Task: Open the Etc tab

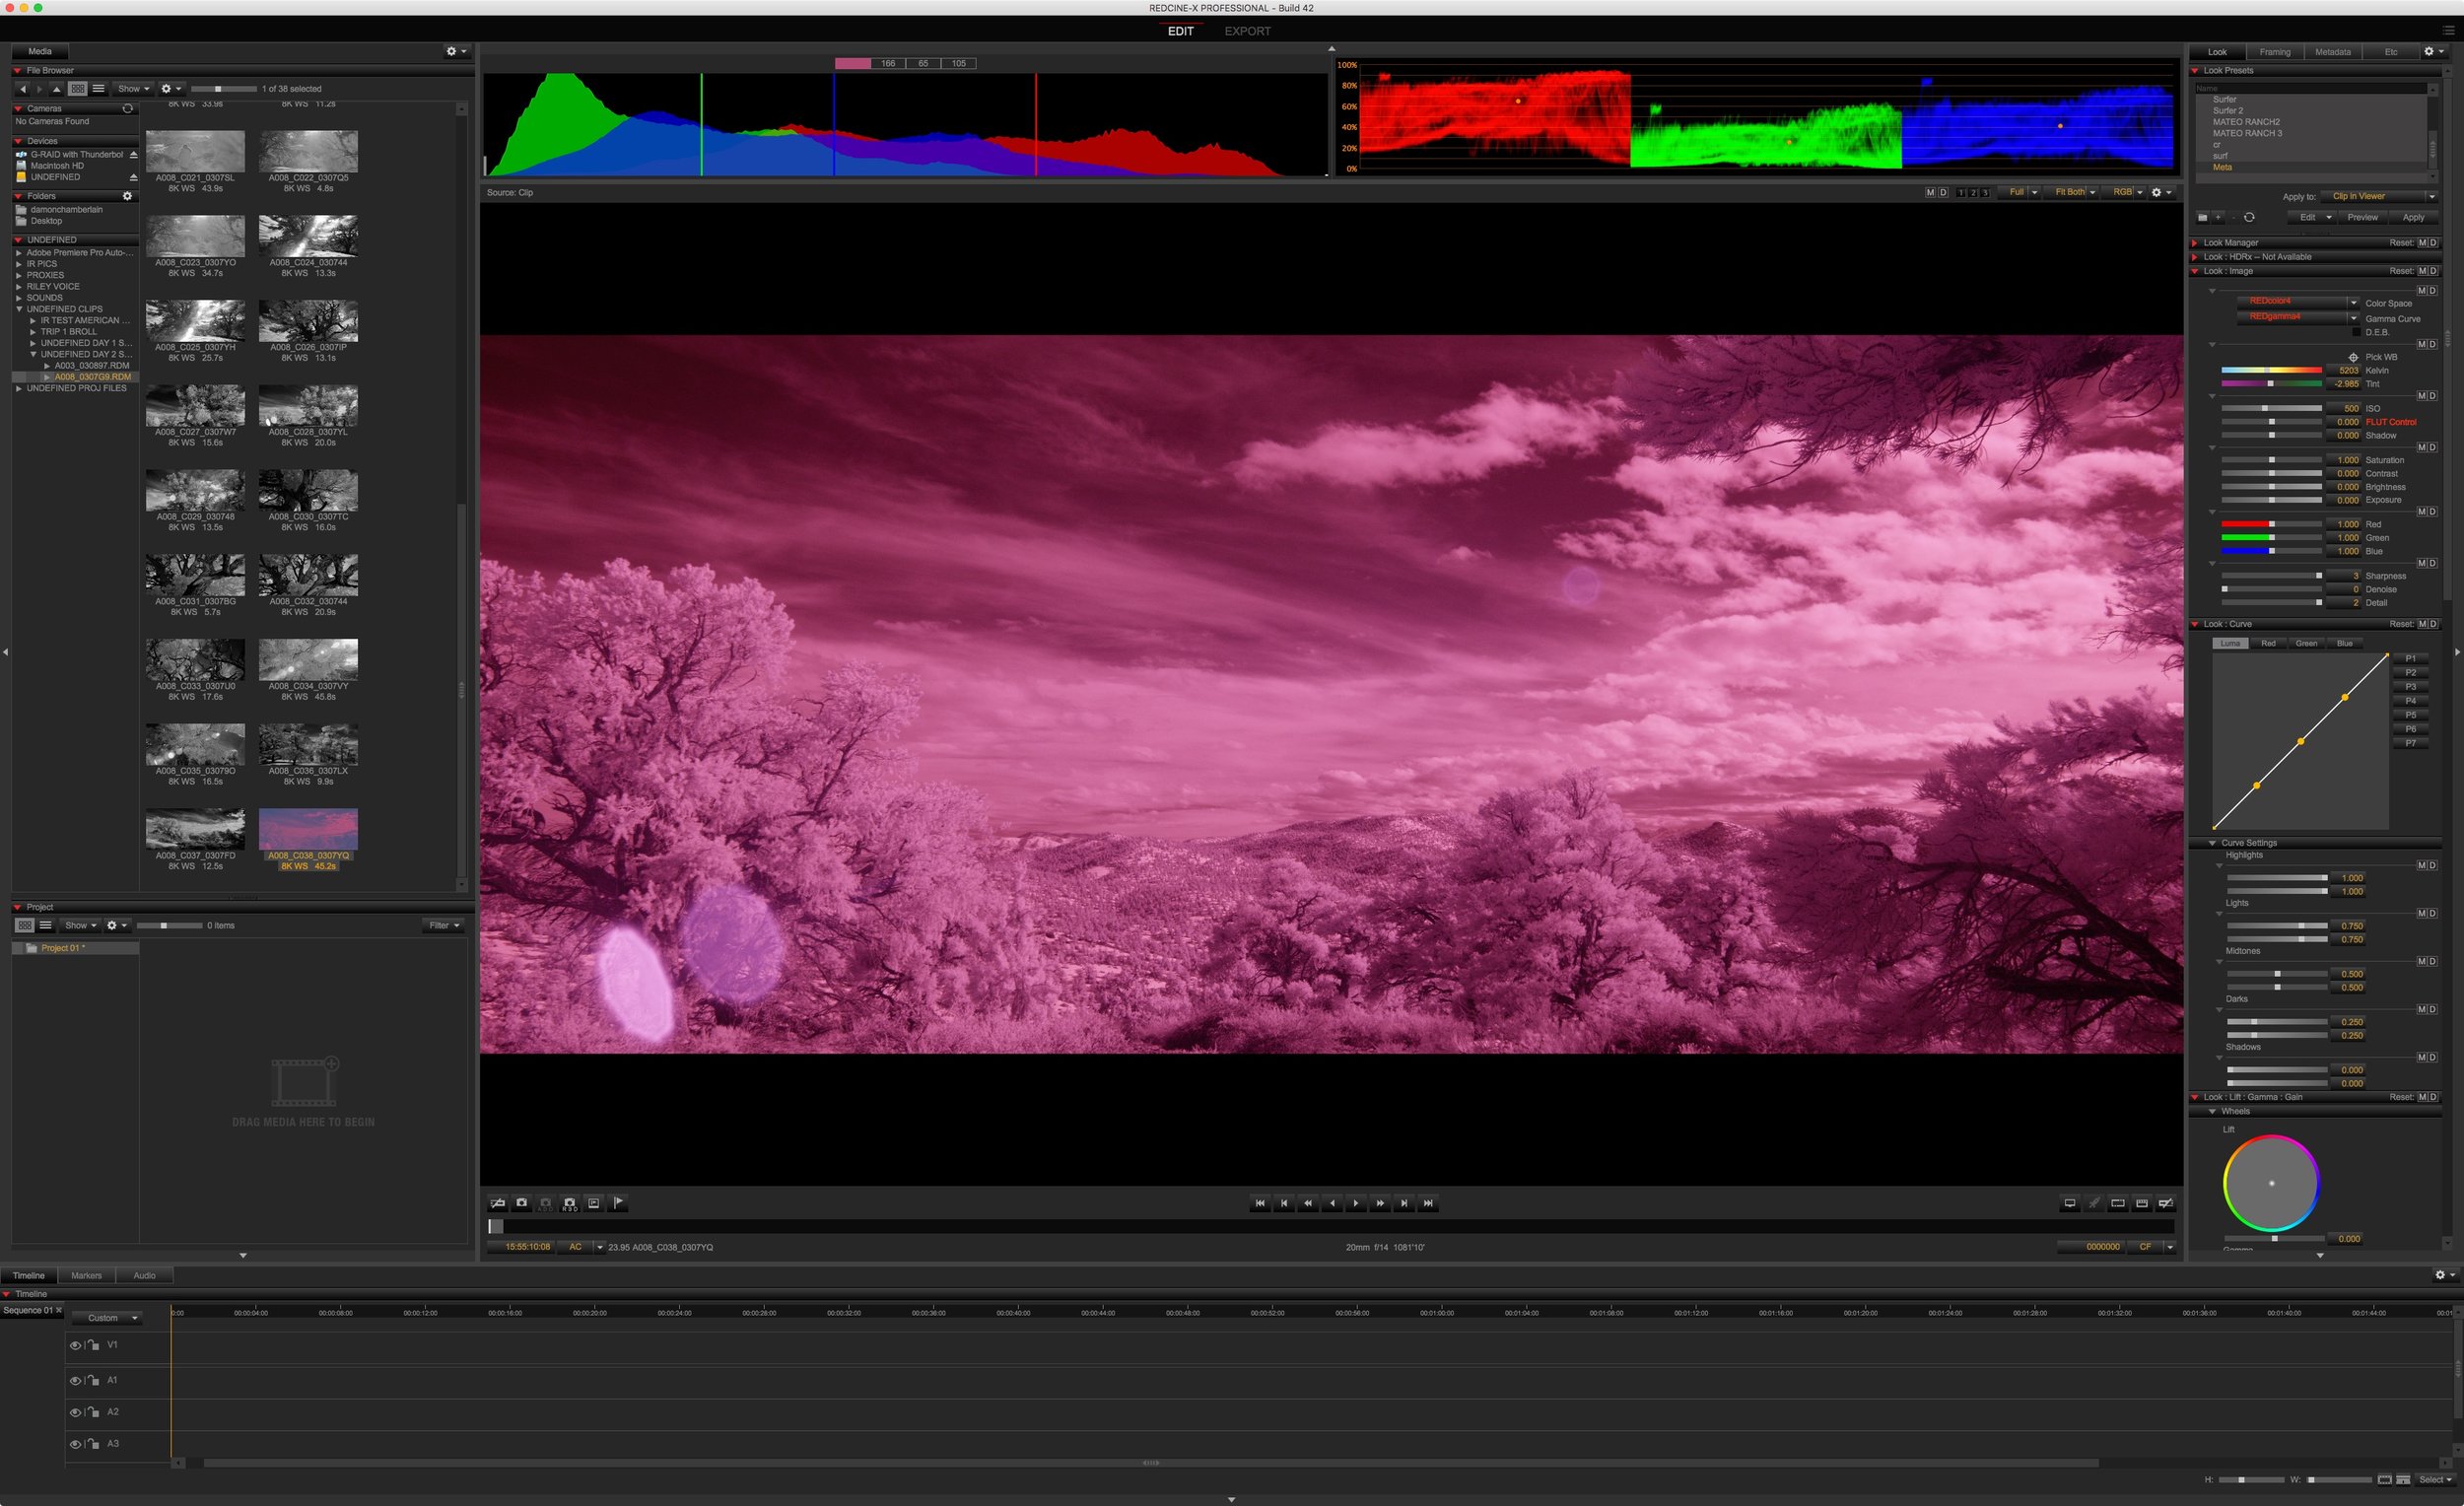Action: pyautogui.click(x=2391, y=52)
